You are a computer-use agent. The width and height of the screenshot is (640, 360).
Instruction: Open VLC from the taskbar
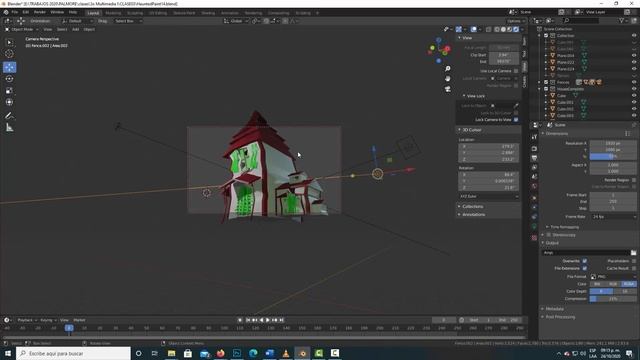point(286,353)
